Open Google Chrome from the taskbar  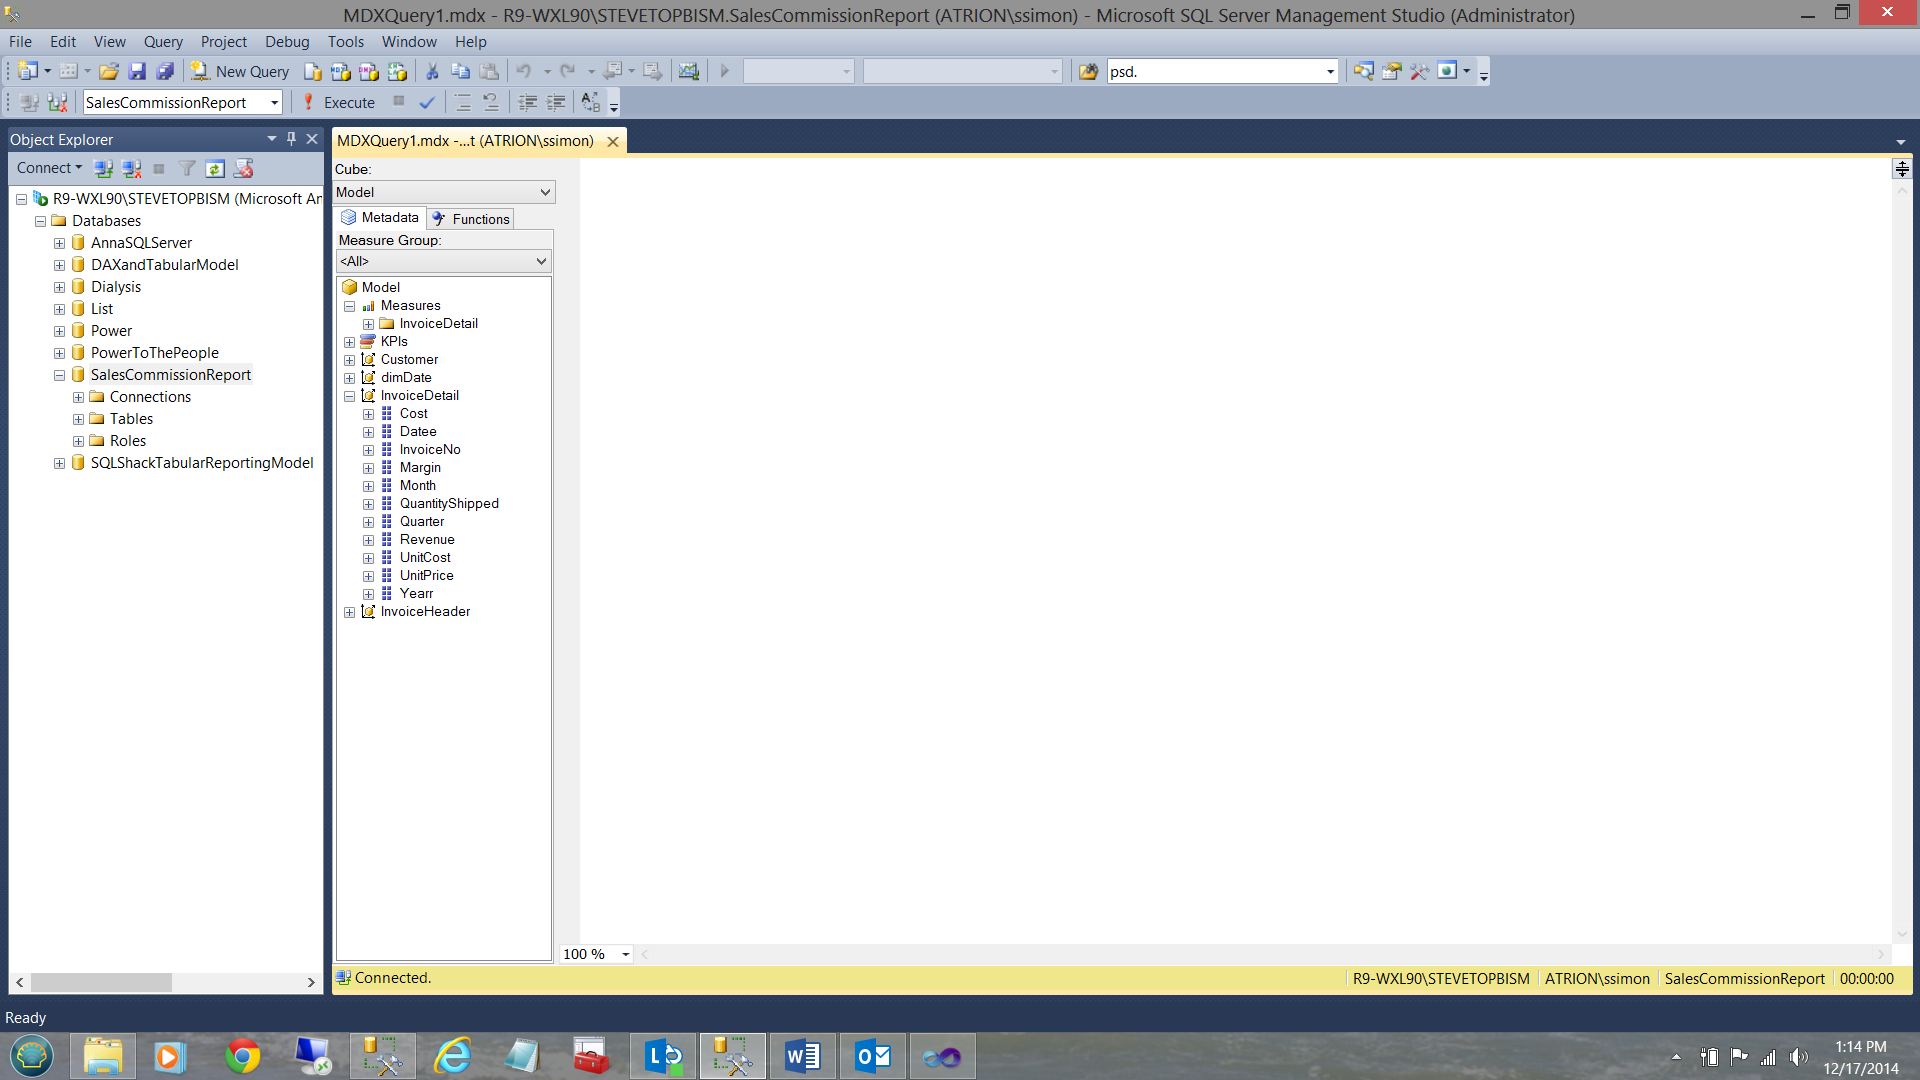[x=242, y=1056]
